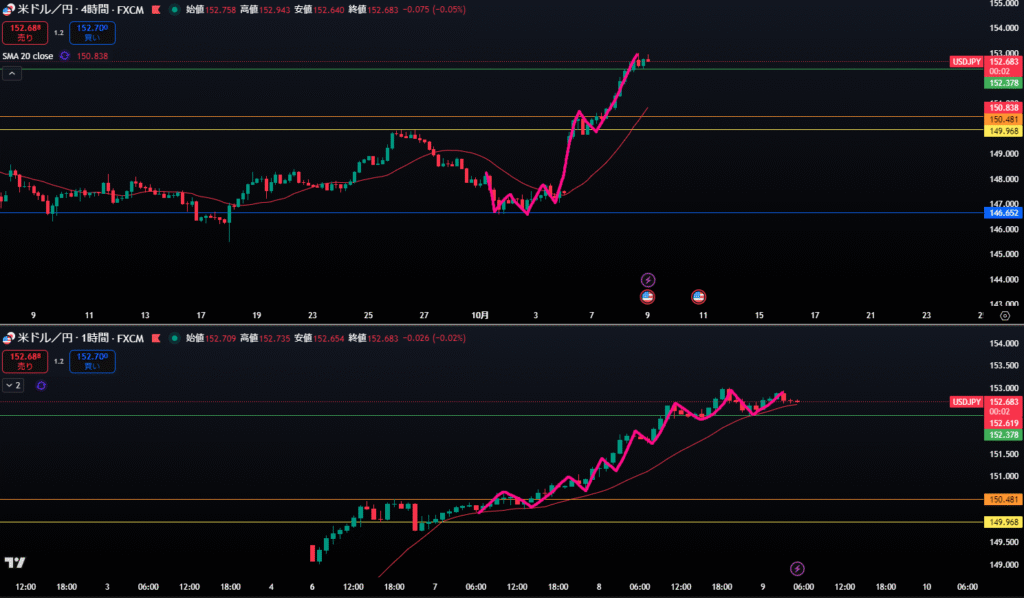
Task: Open the US flag economic event near date 11
Action: click(699, 296)
